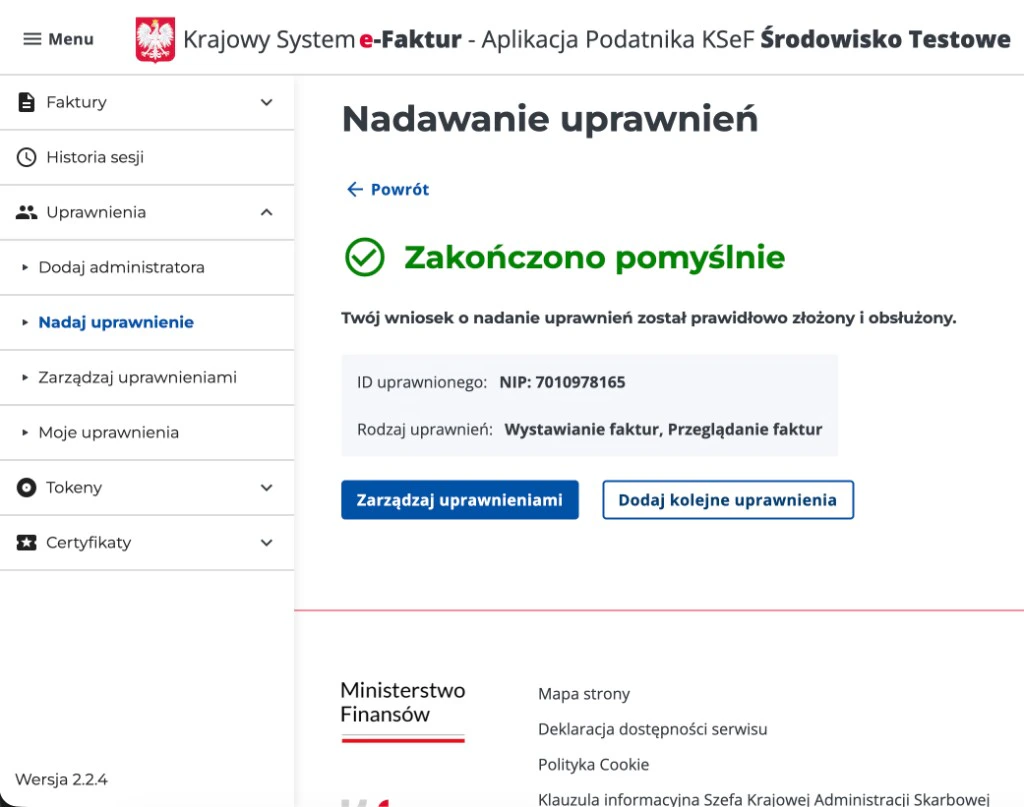Open the Polityka Cookie link
The height and width of the screenshot is (807, 1024).
594,765
